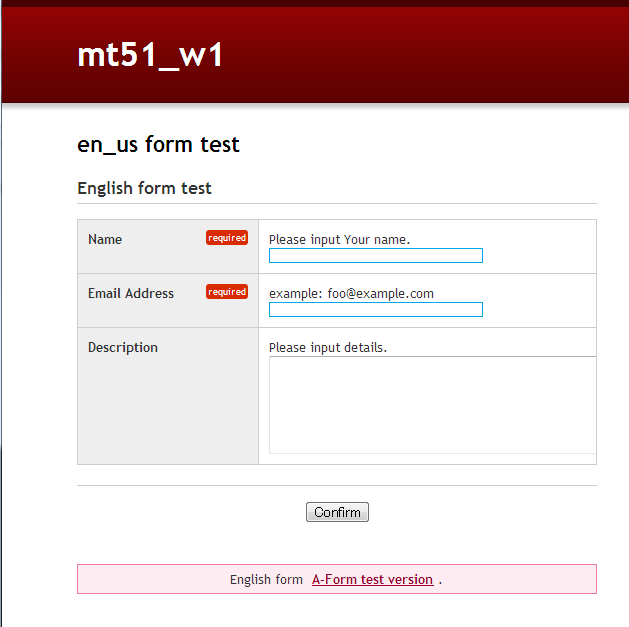Focus the Name text input field
Viewport: 629px width, 627px height.
coord(375,256)
